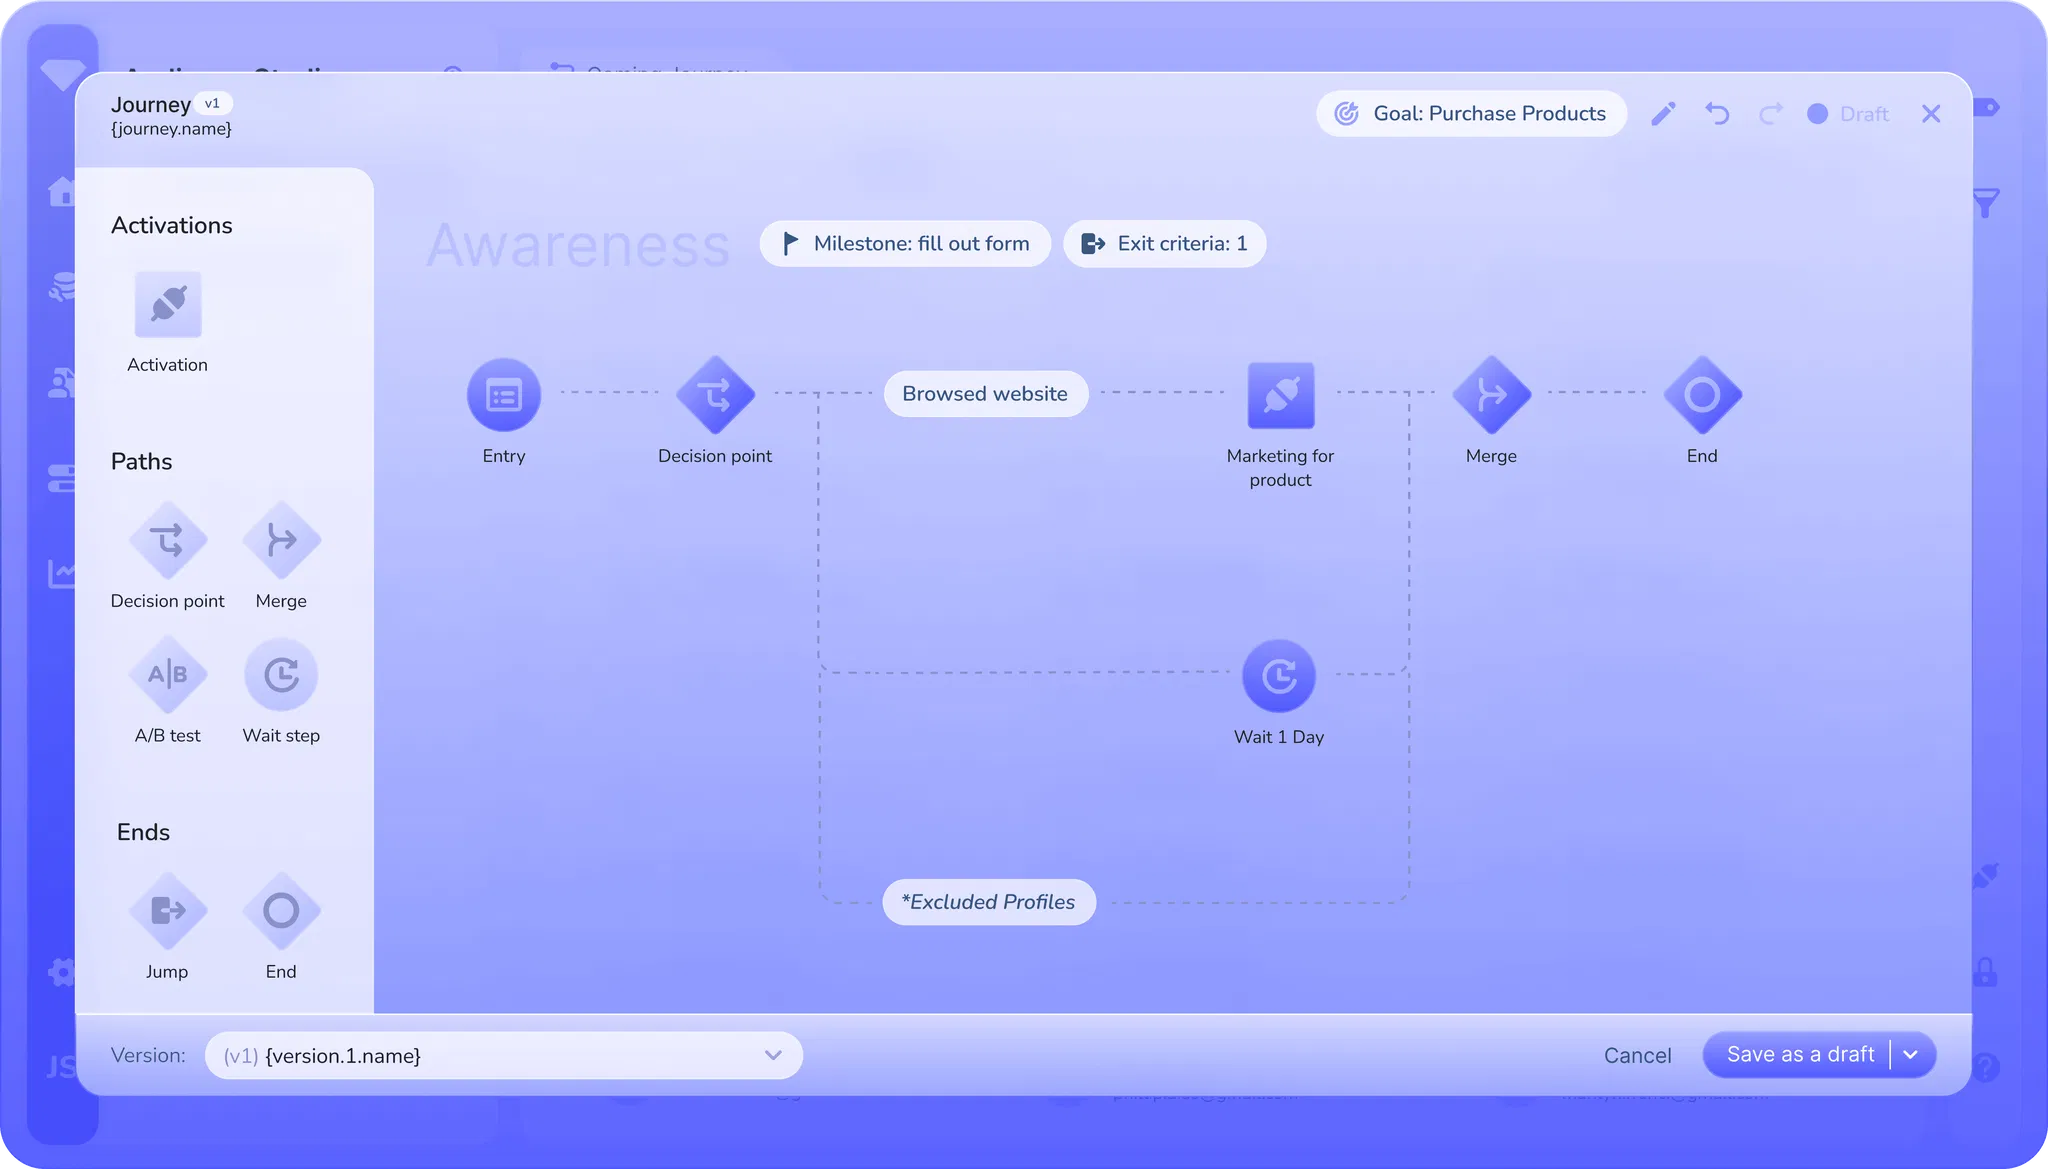Image resolution: width=2048 pixels, height=1169 pixels.
Task: Select the Jump end tile
Action: 168,911
